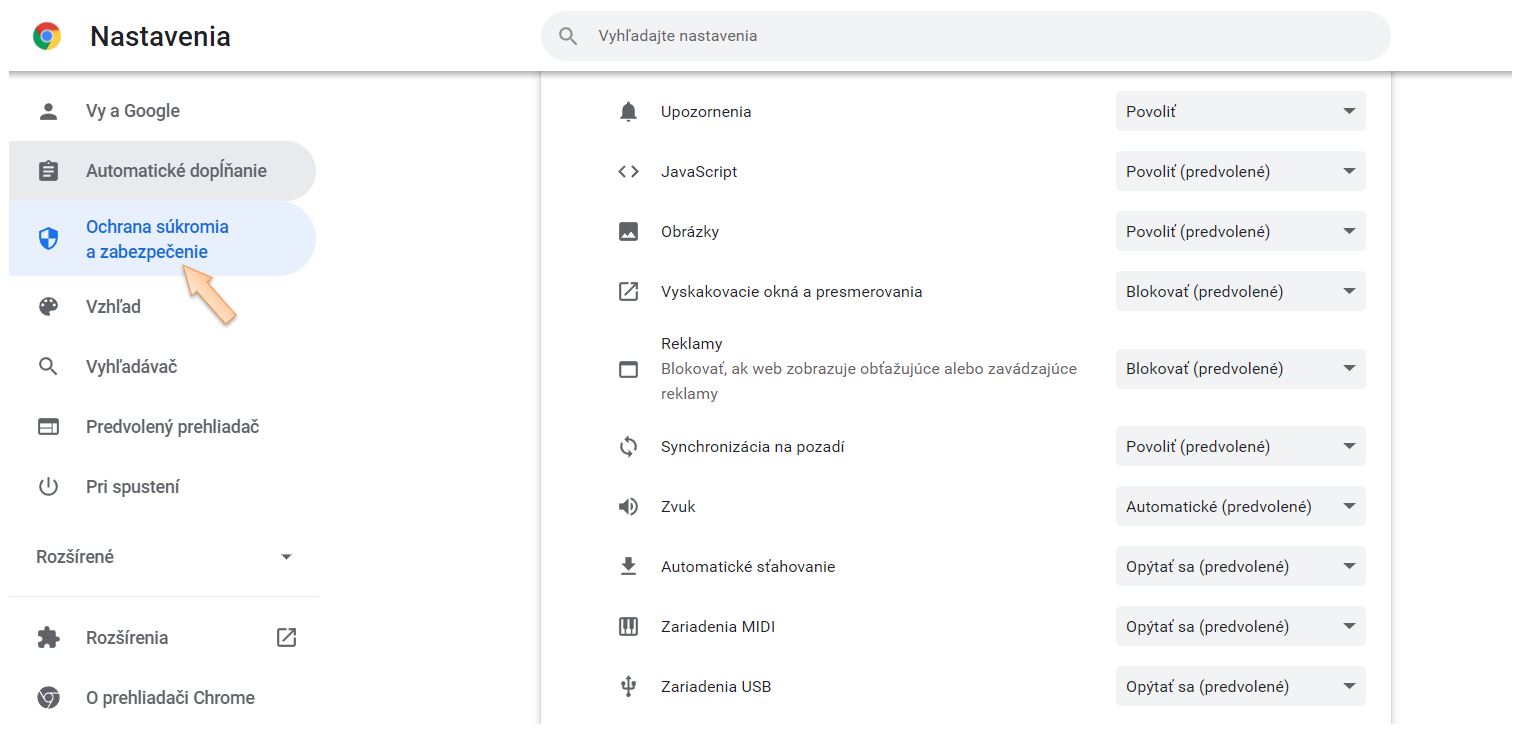Open O prehliadači Chrome page
This screenshot has height=737, width=1527.
[x=170, y=698]
